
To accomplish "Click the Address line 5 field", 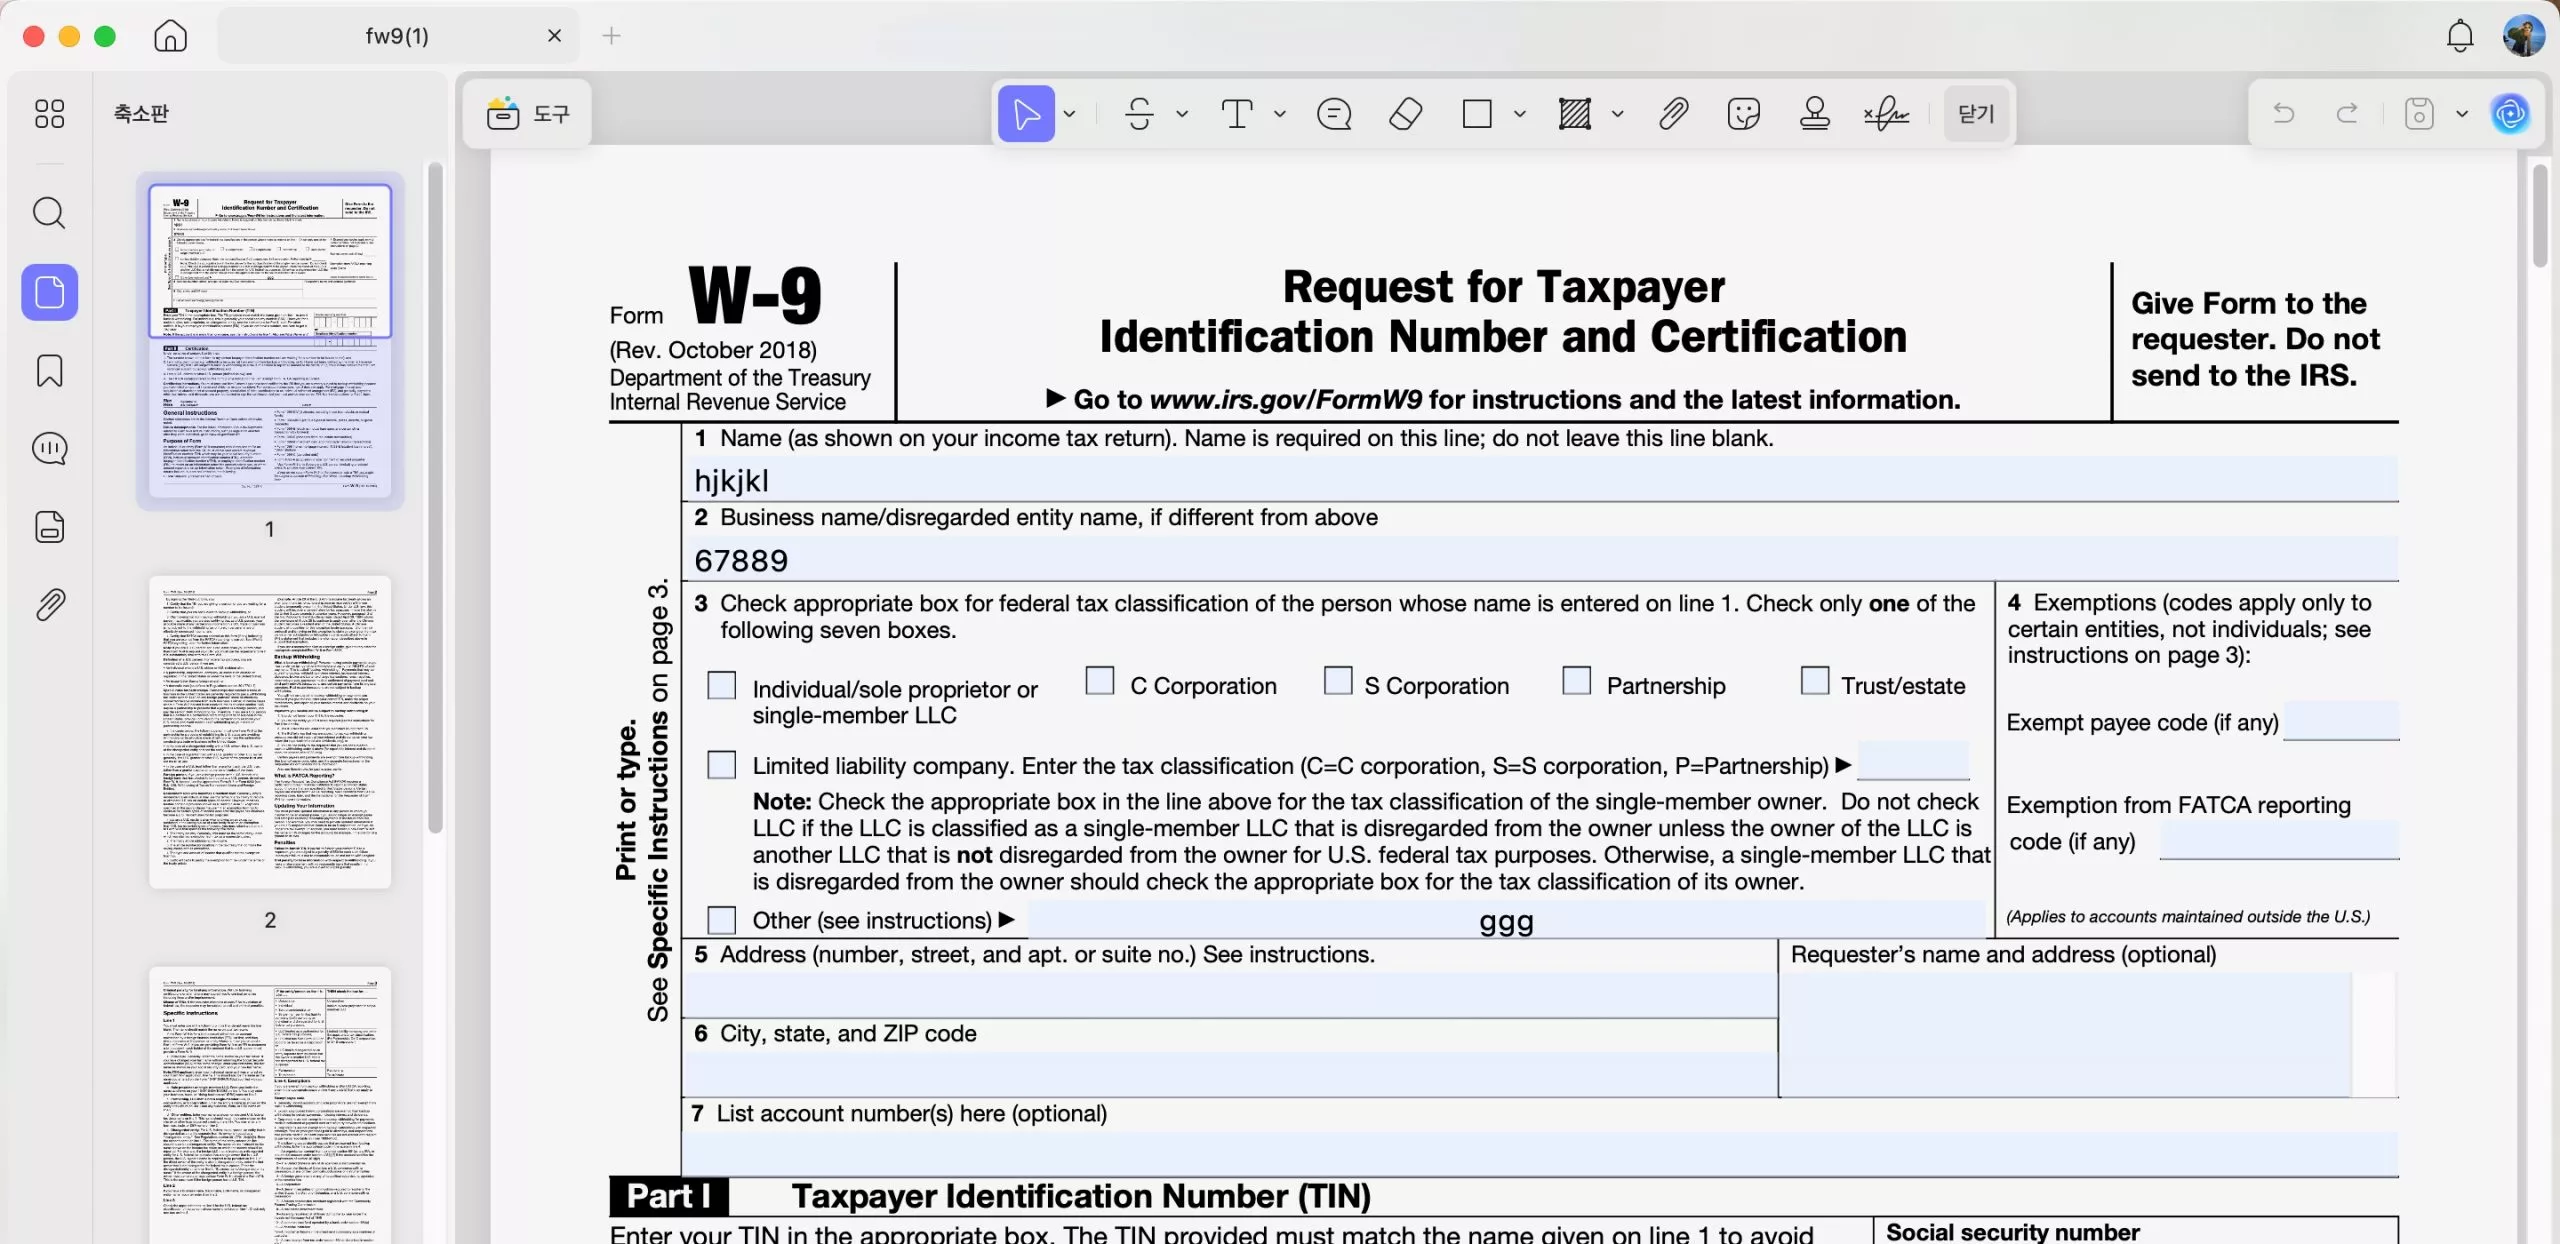I will coord(1232,995).
